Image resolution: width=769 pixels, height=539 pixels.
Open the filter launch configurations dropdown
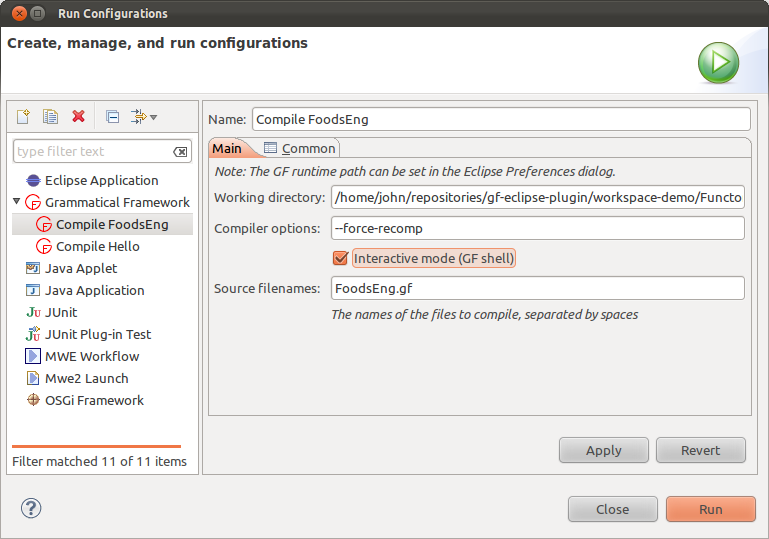pyautogui.click(x=145, y=117)
